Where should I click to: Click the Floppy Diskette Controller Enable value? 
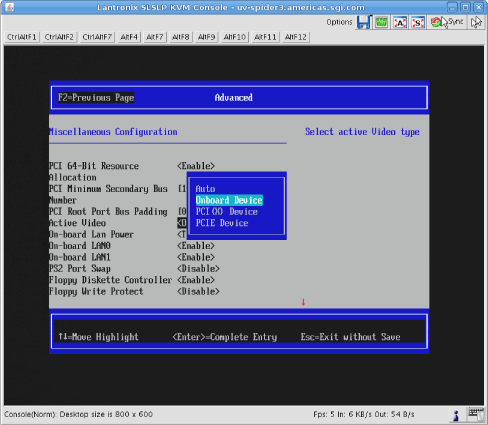pyautogui.click(x=196, y=280)
